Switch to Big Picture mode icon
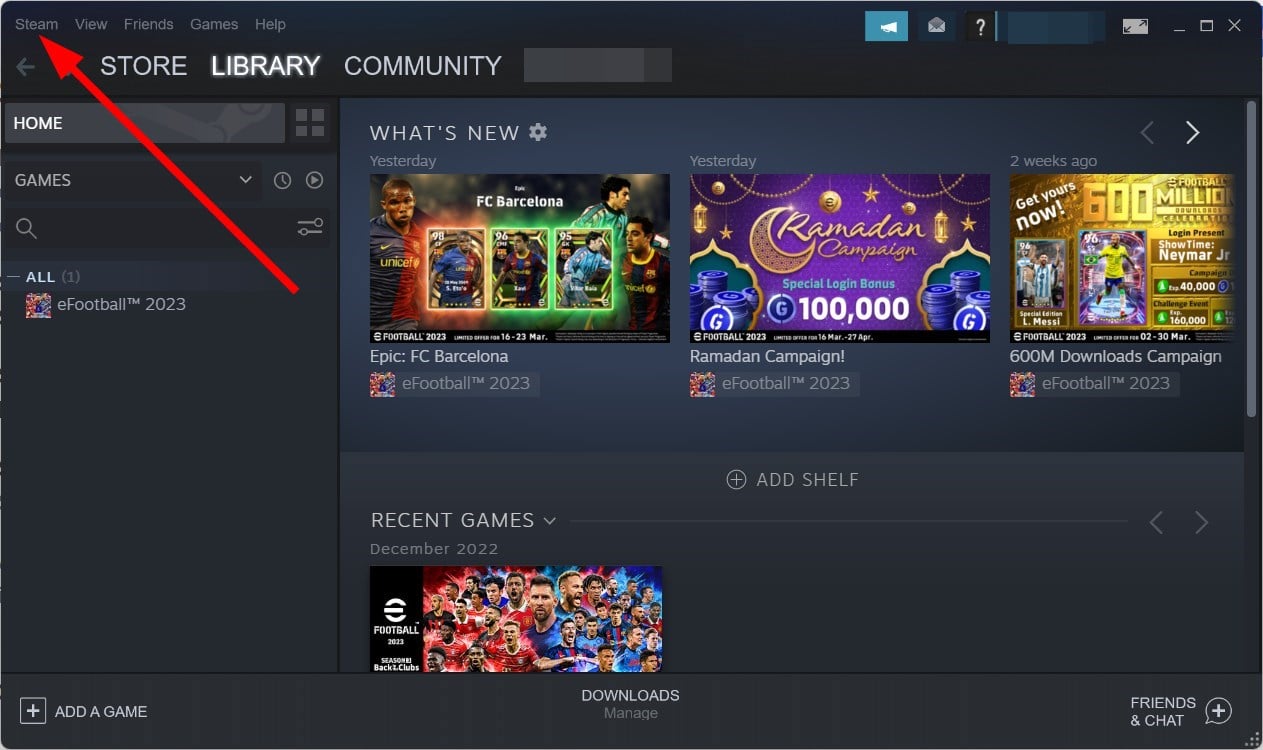Viewport: 1263px width, 750px height. point(1135,26)
